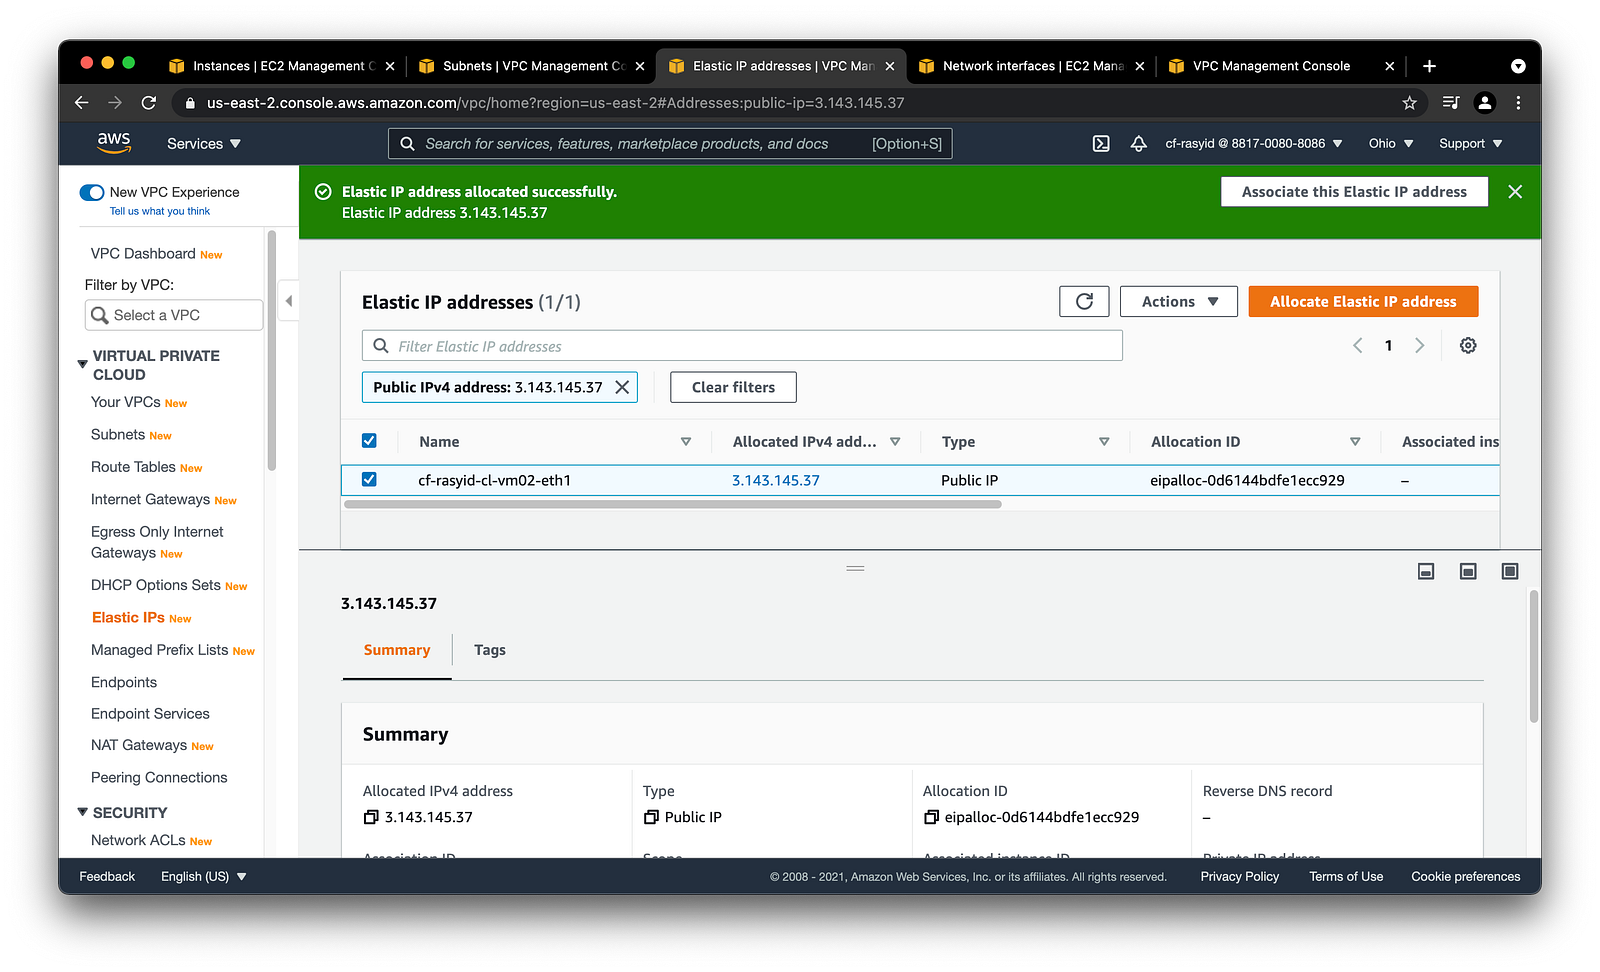Copy the allocated IPv4 address 3.143.145.37
This screenshot has width=1600, height=972.
(x=371, y=817)
